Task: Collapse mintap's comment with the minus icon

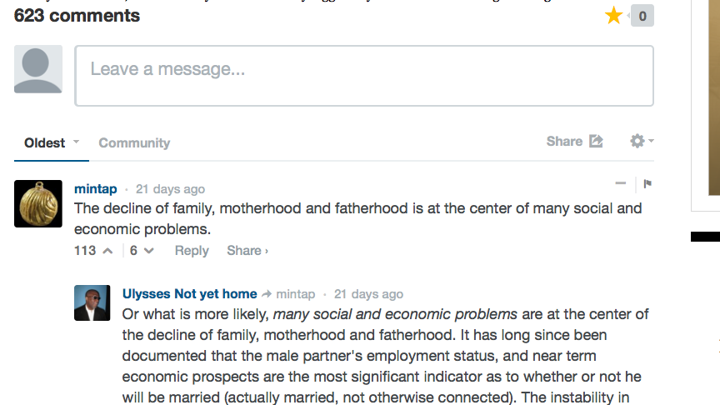Action: coord(621,184)
